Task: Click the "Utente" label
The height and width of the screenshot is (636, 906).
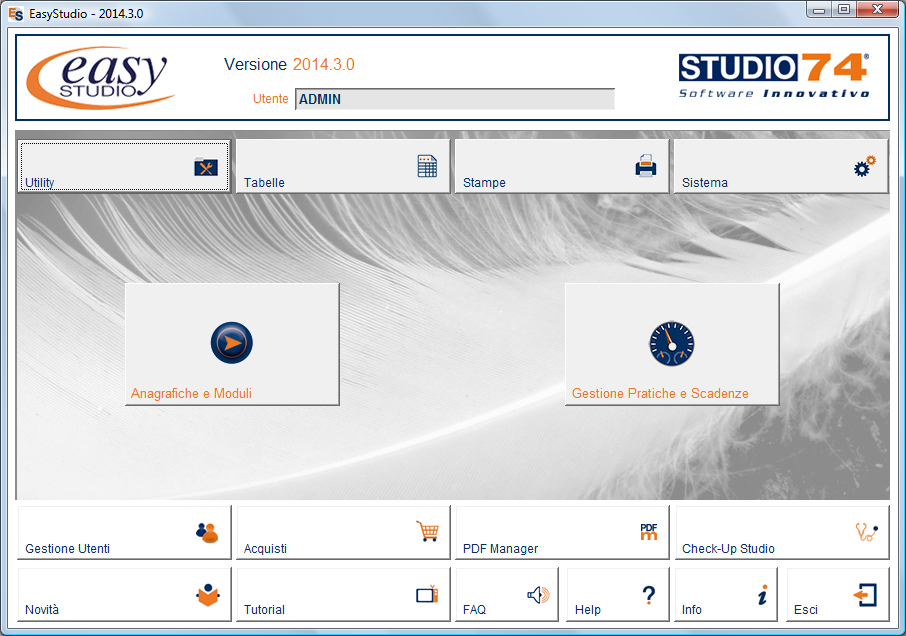Action: (x=270, y=99)
